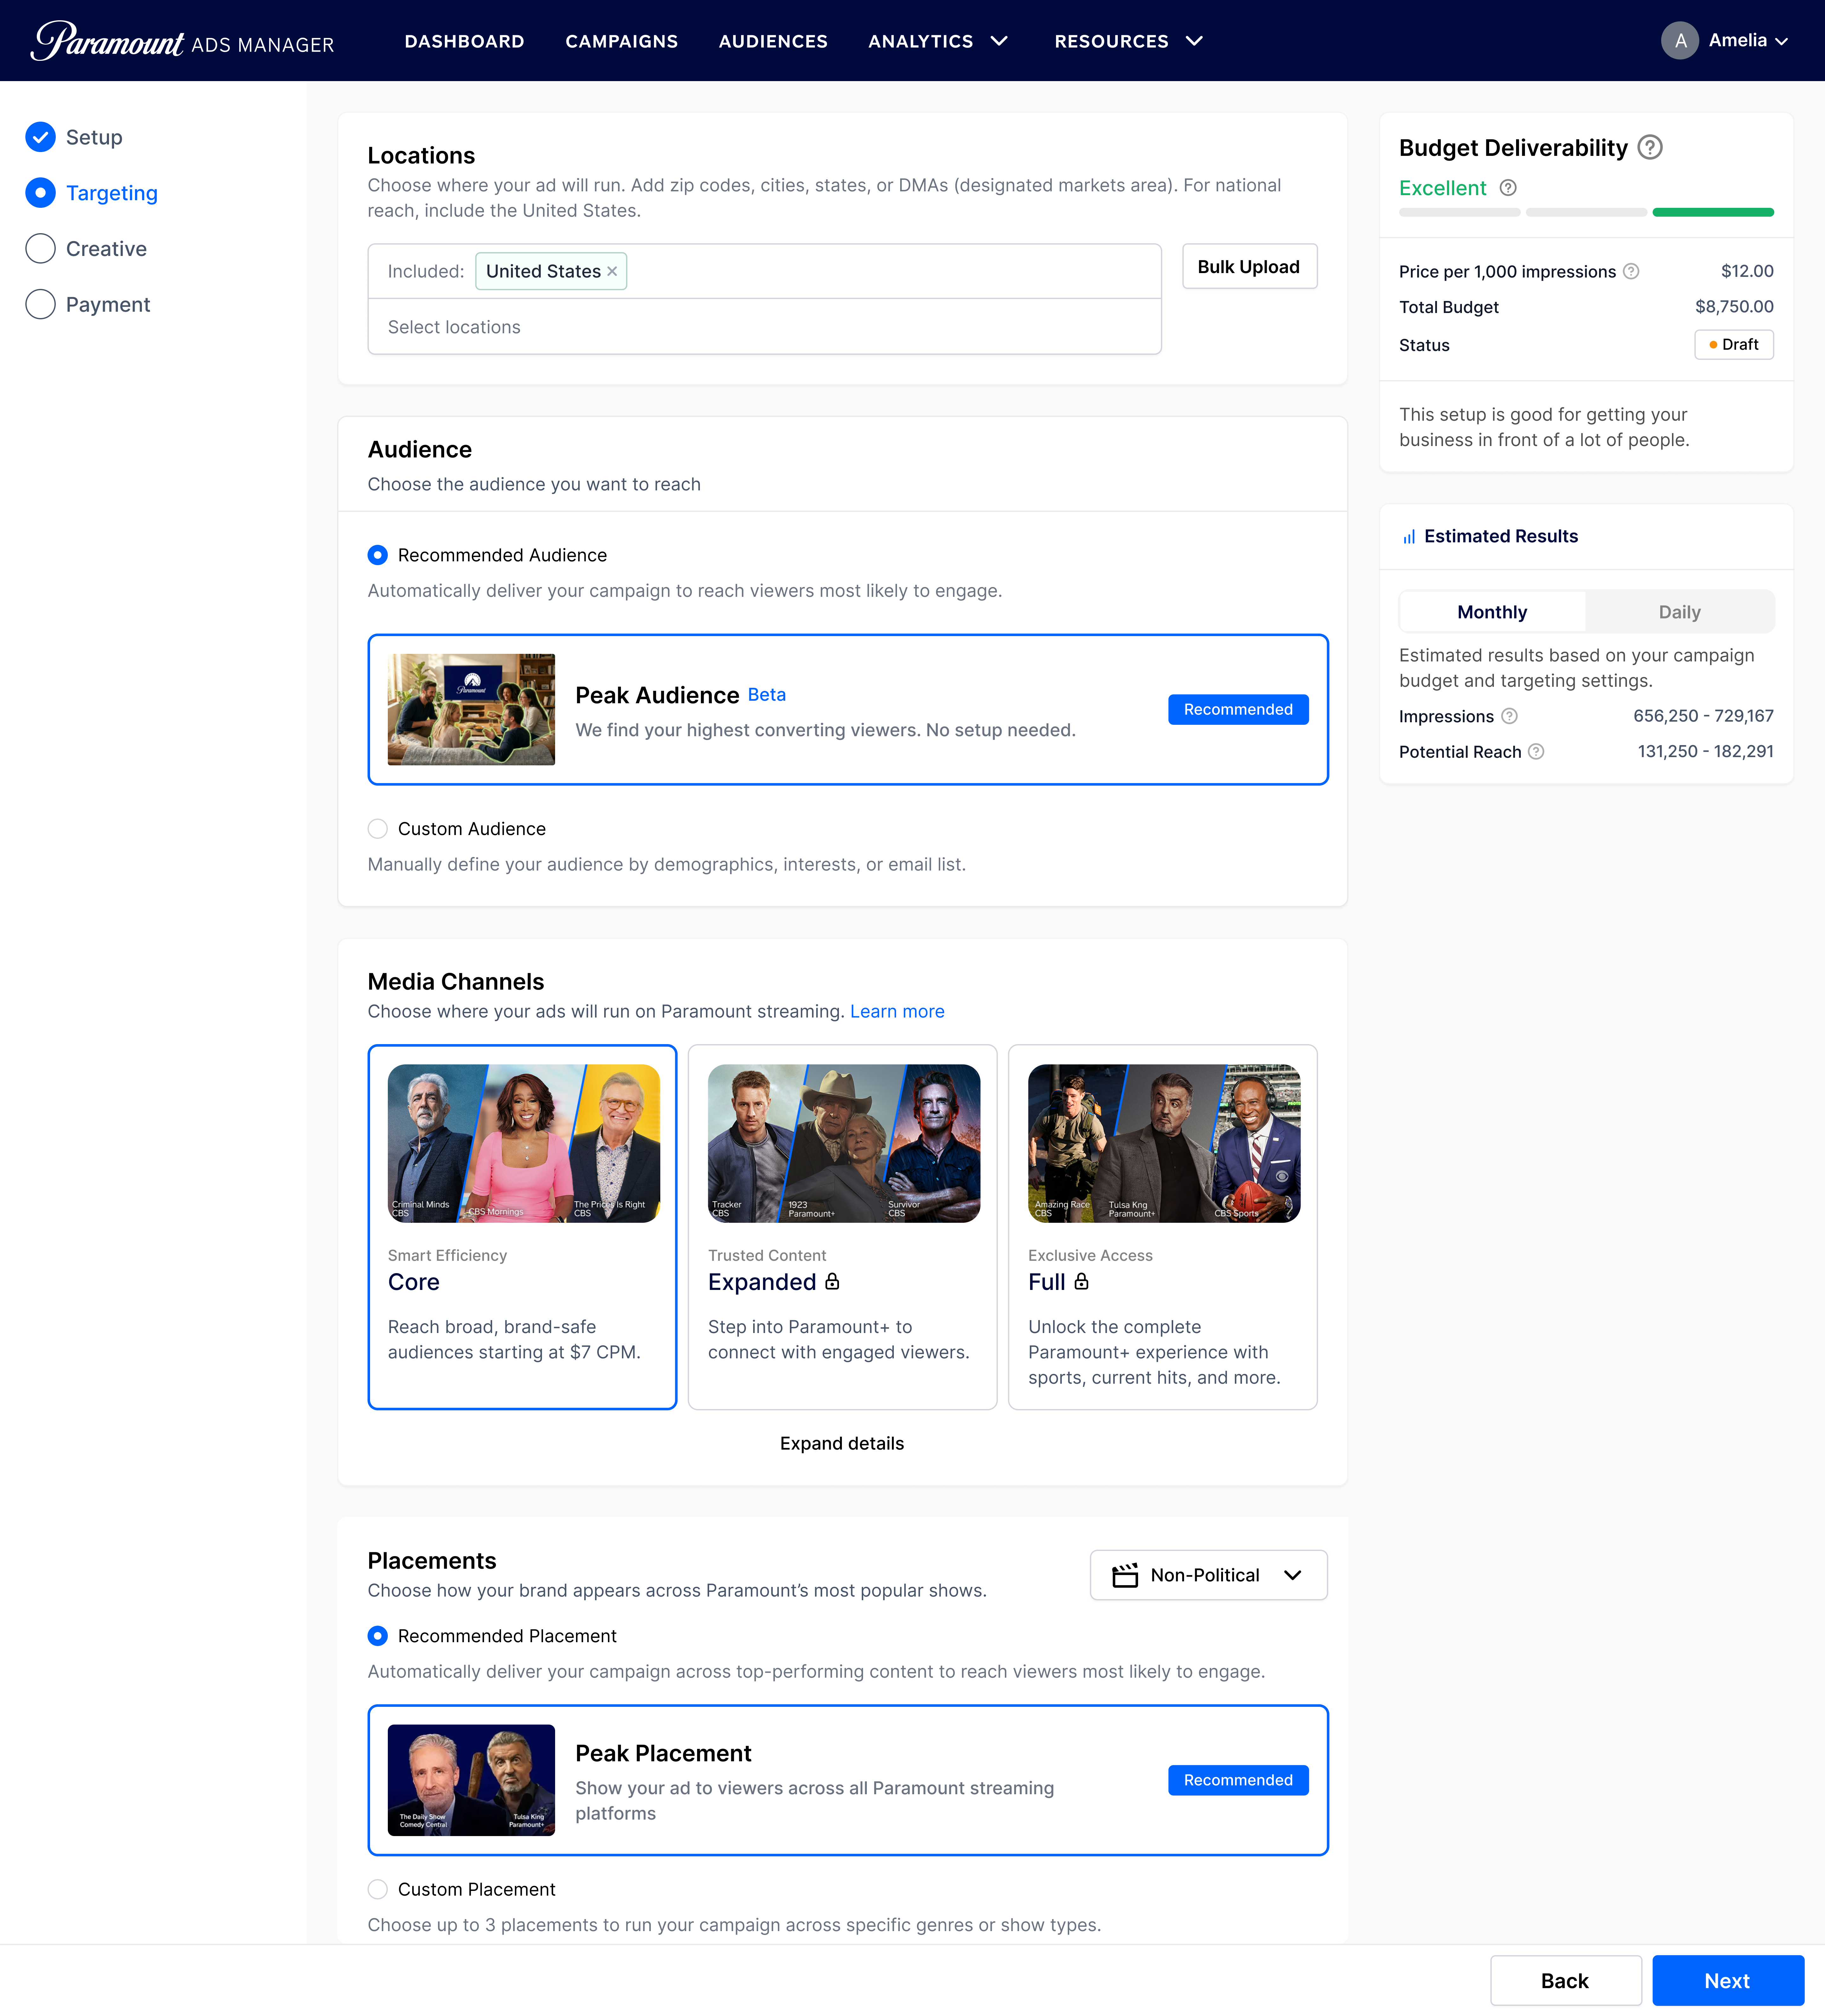
Task: Select the Core media channel card
Action: (x=522, y=1227)
